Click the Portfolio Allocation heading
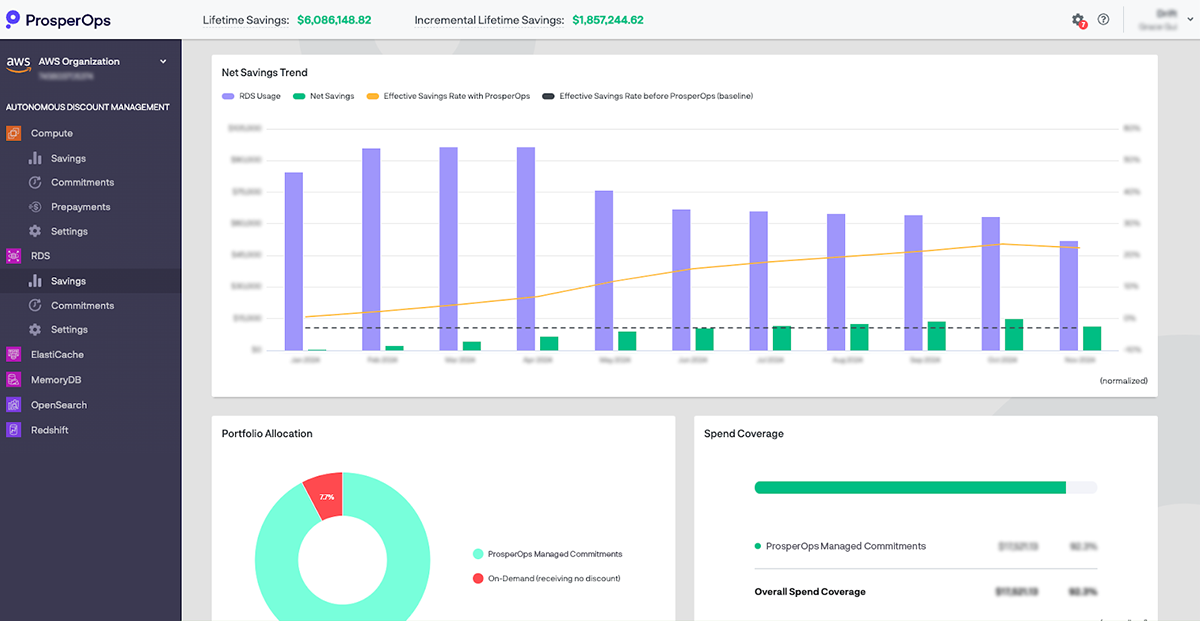This screenshot has width=1200, height=621. (267, 434)
